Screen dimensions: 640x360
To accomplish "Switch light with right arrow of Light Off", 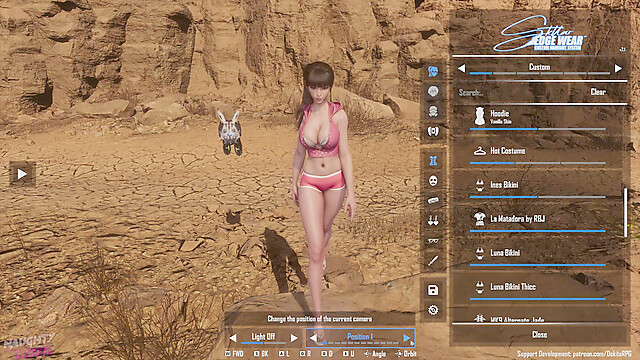I will tap(294, 338).
